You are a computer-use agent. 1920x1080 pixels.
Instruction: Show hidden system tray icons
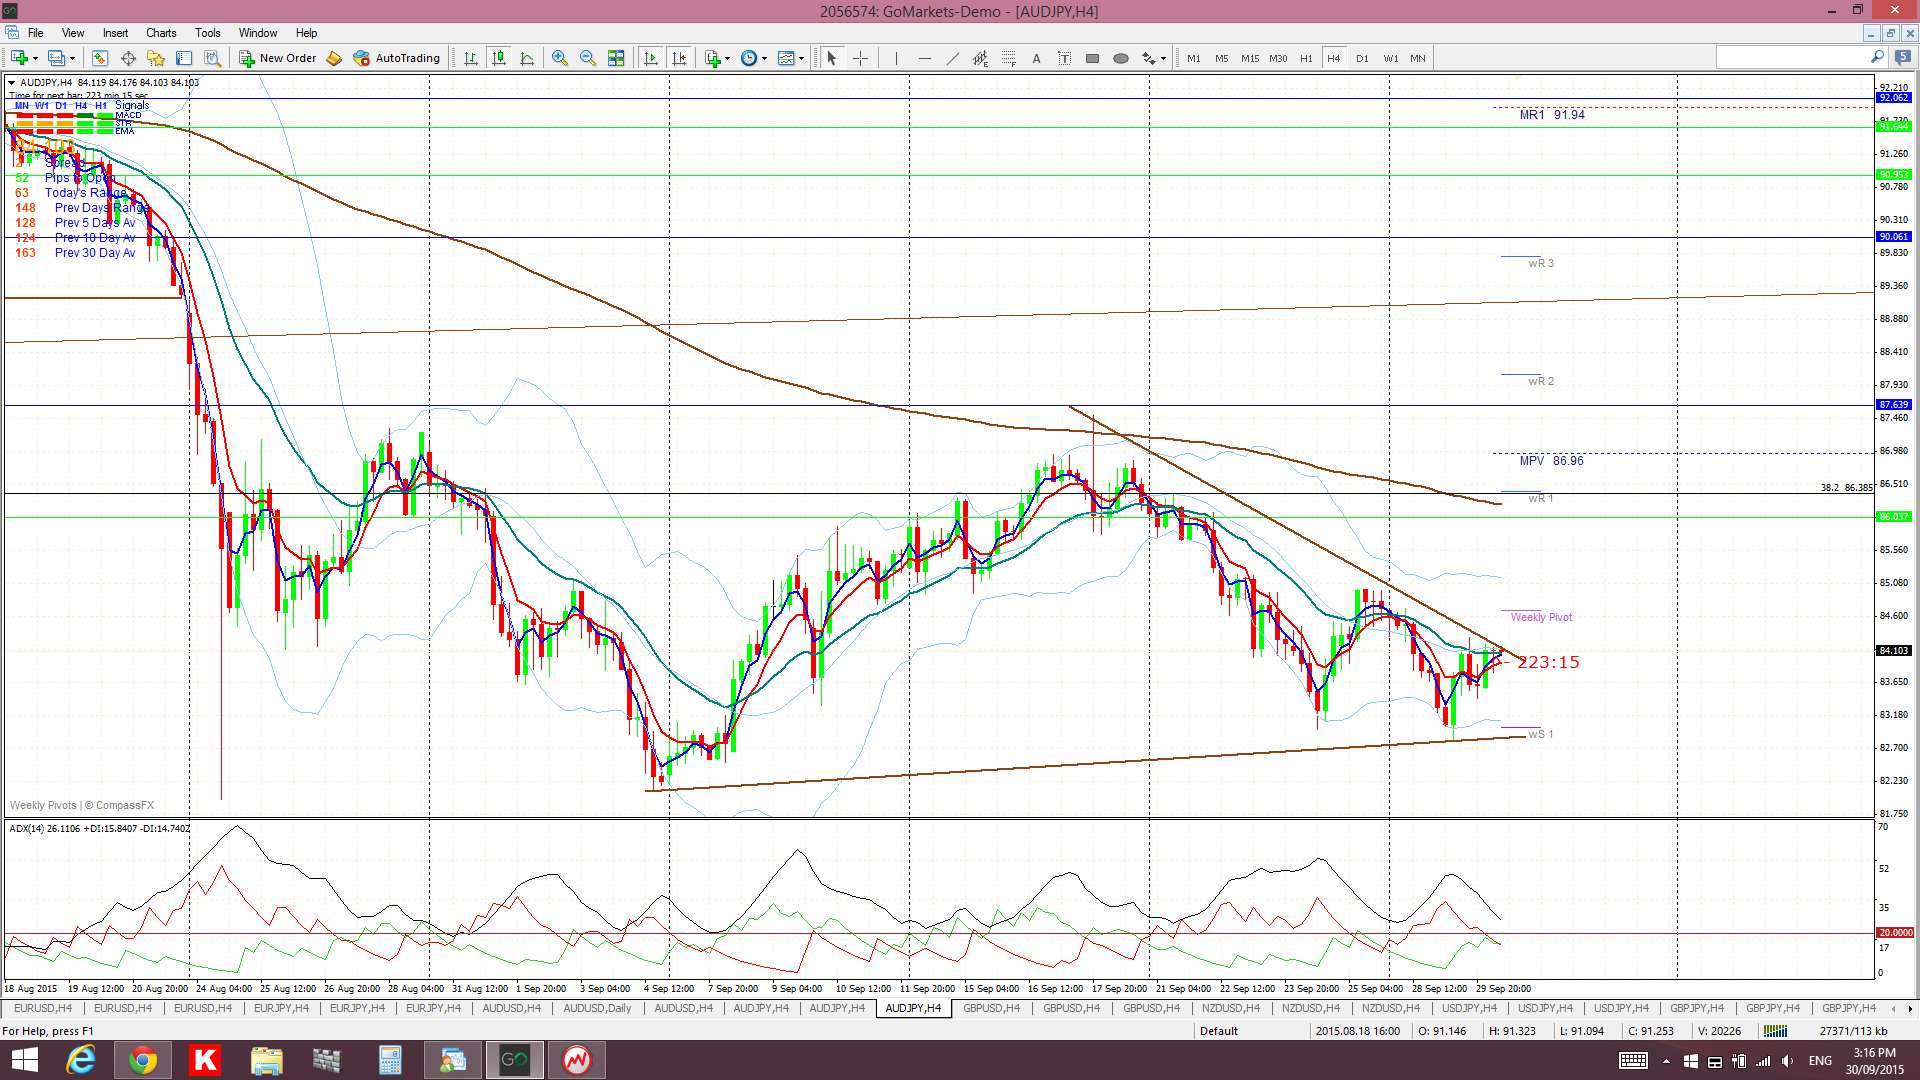tap(1666, 1060)
